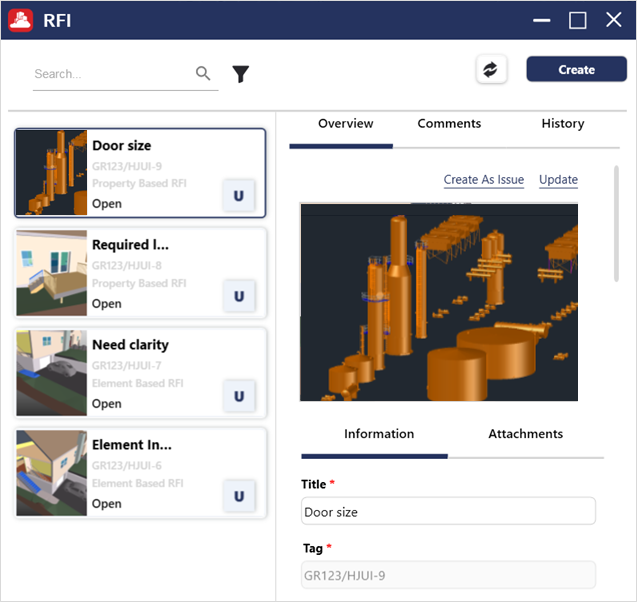Select the 'Door size' card title
637x602 pixels.
pyautogui.click(x=121, y=145)
